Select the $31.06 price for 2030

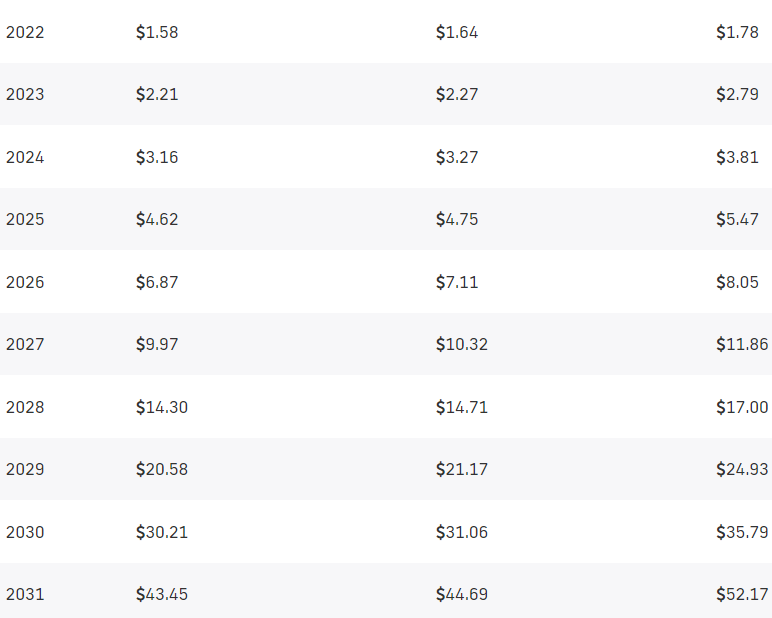pos(462,533)
